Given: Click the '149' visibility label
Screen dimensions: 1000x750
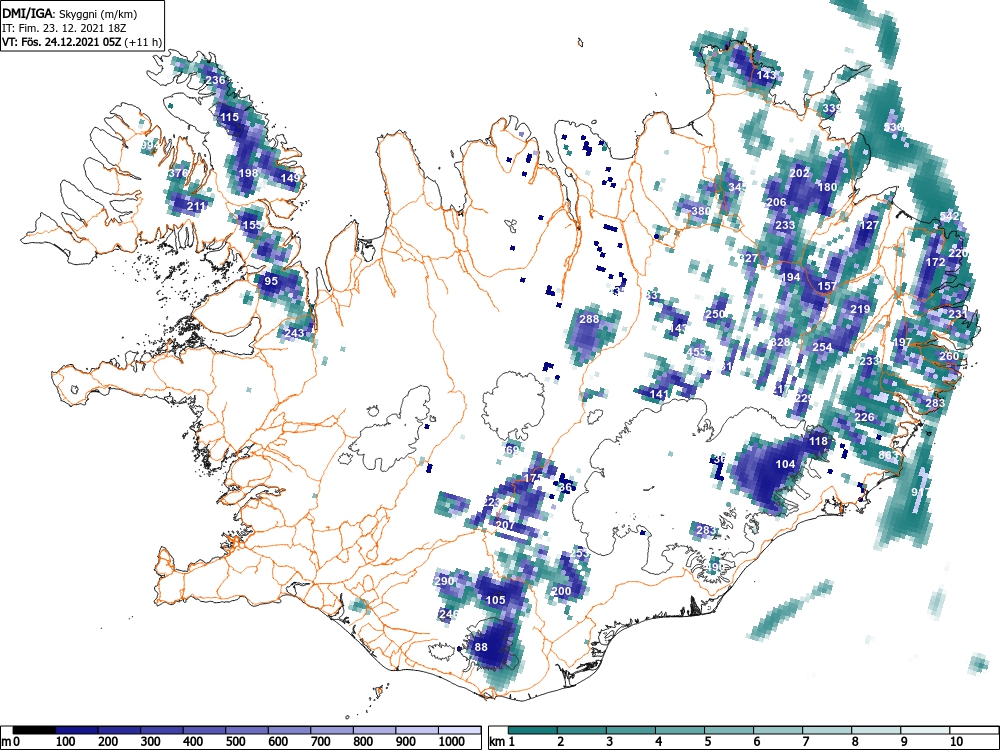Looking at the screenshot, I should pos(290,178).
